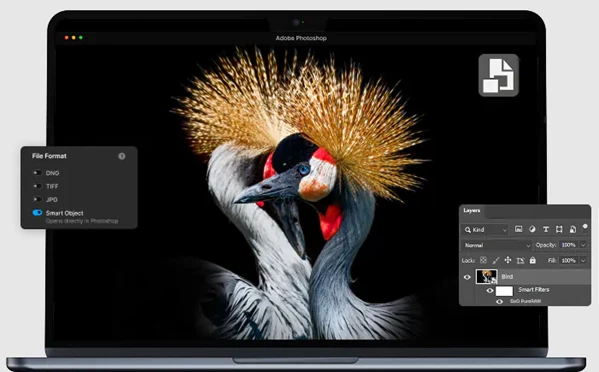Click the JPG label text
Image resolution: width=599 pixels, height=372 pixels.
pyautogui.click(x=52, y=199)
